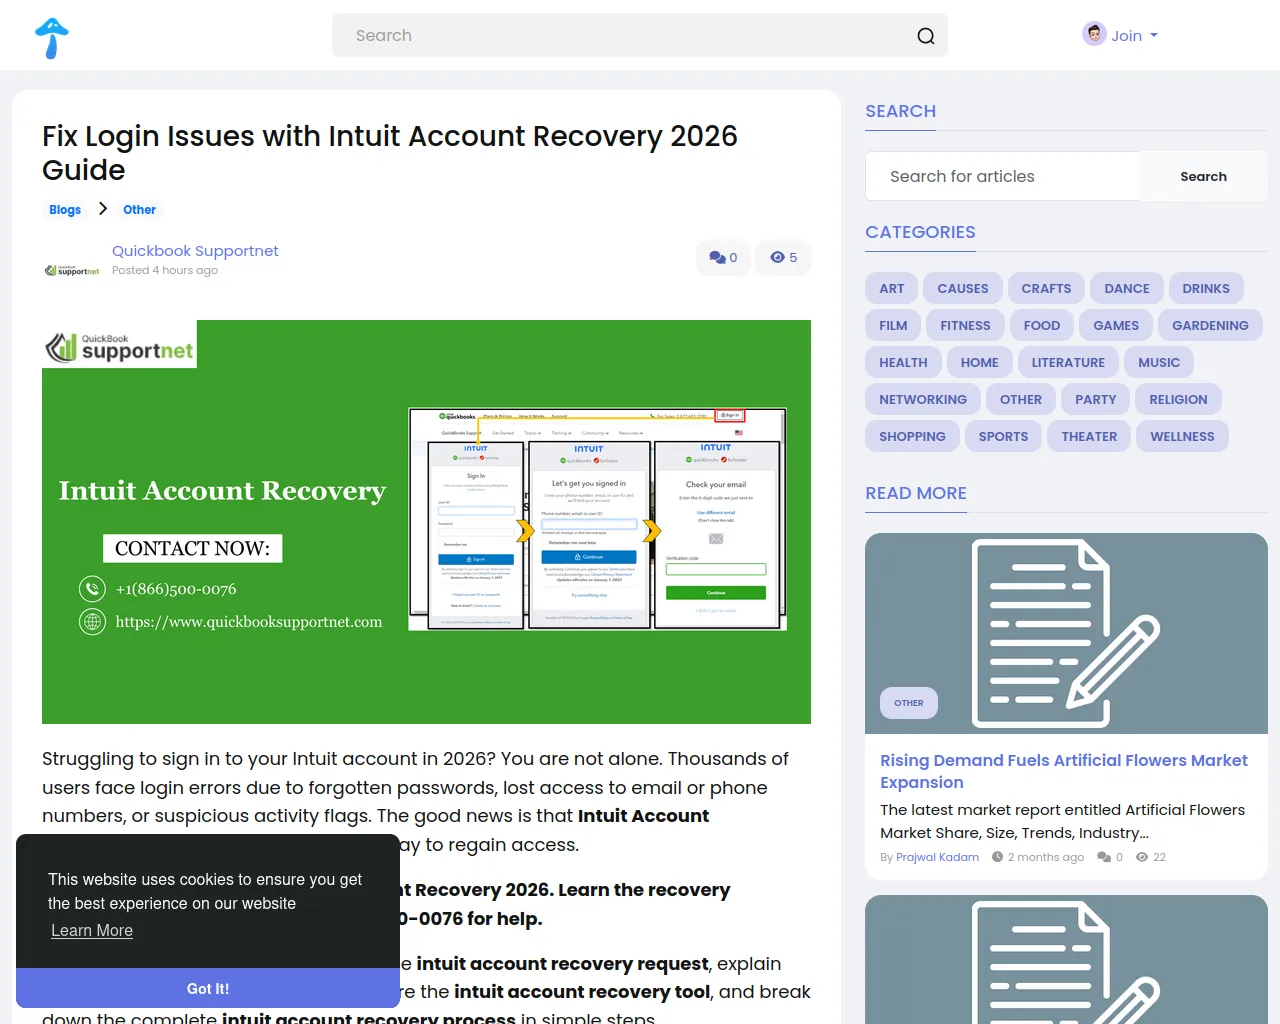Click the eye views counter icon
The image size is (1280, 1024).
777,258
